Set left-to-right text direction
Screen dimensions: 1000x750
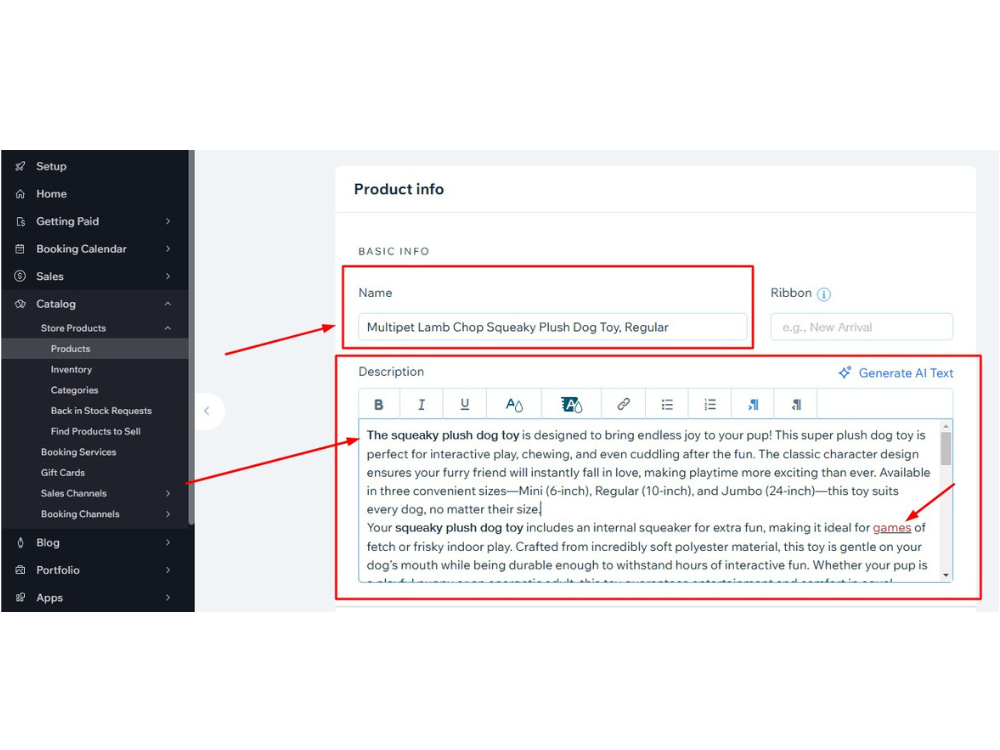tap(753, 404)
